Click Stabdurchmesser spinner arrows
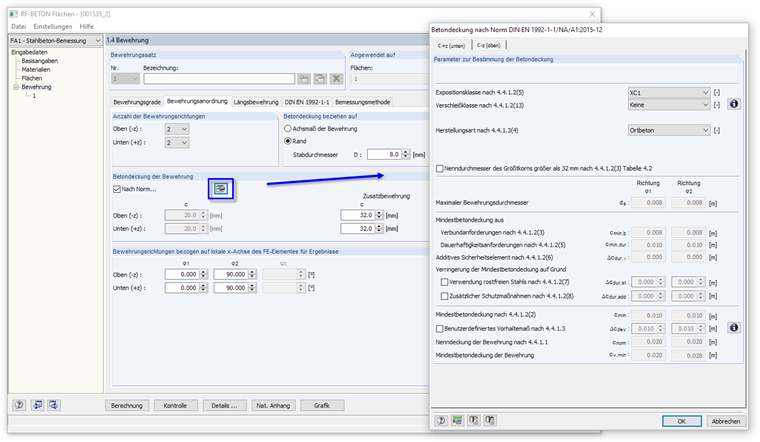Viewport: 760px width, 442px height. pyautogui.click(x=406, y=155)
